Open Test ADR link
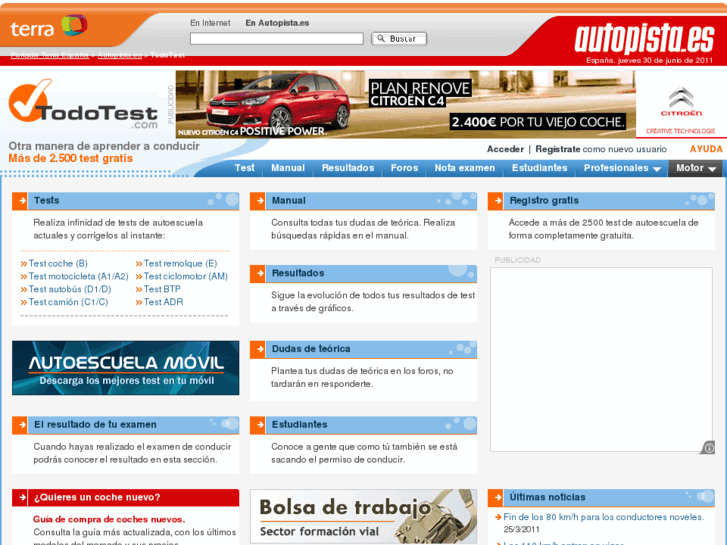Viewport: 727px width, 545px height. [163, 302]
